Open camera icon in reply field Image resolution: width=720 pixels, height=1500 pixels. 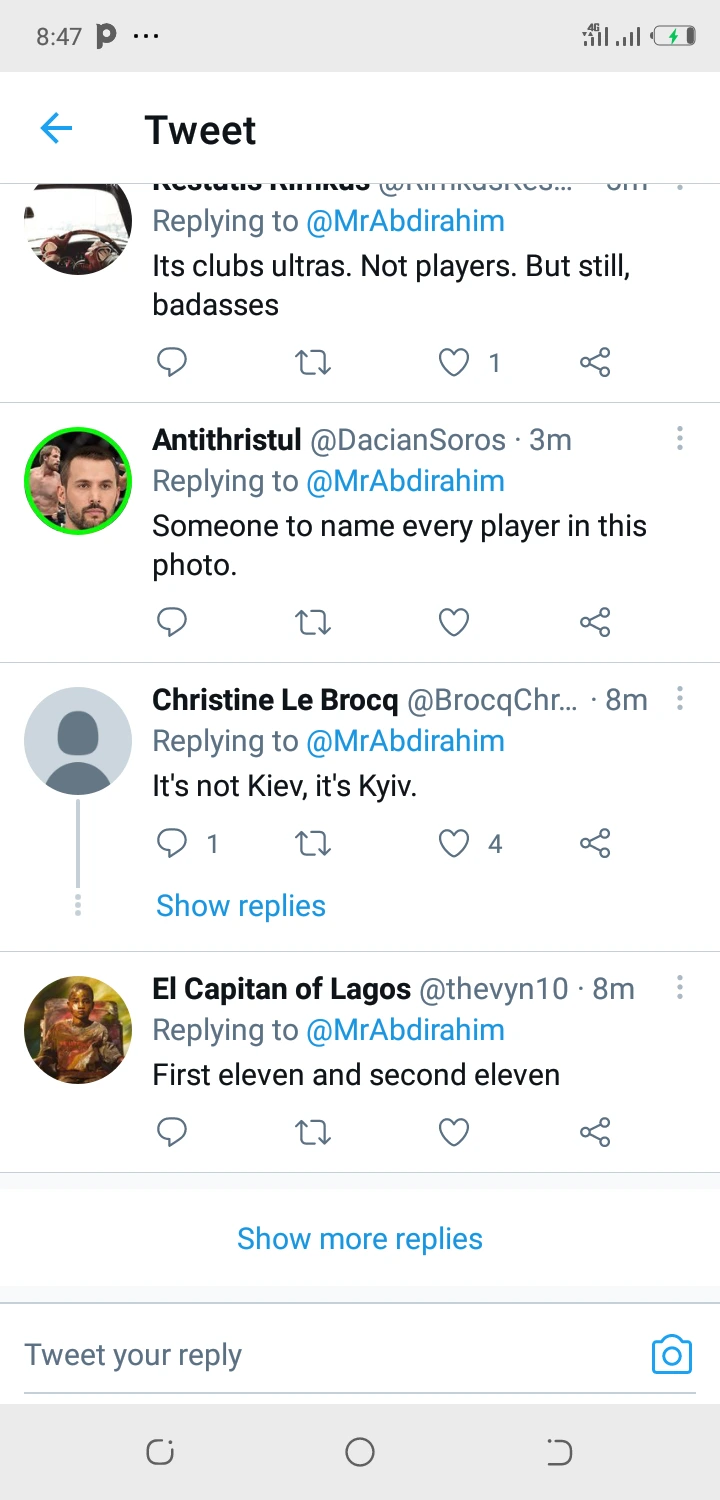671,1355
